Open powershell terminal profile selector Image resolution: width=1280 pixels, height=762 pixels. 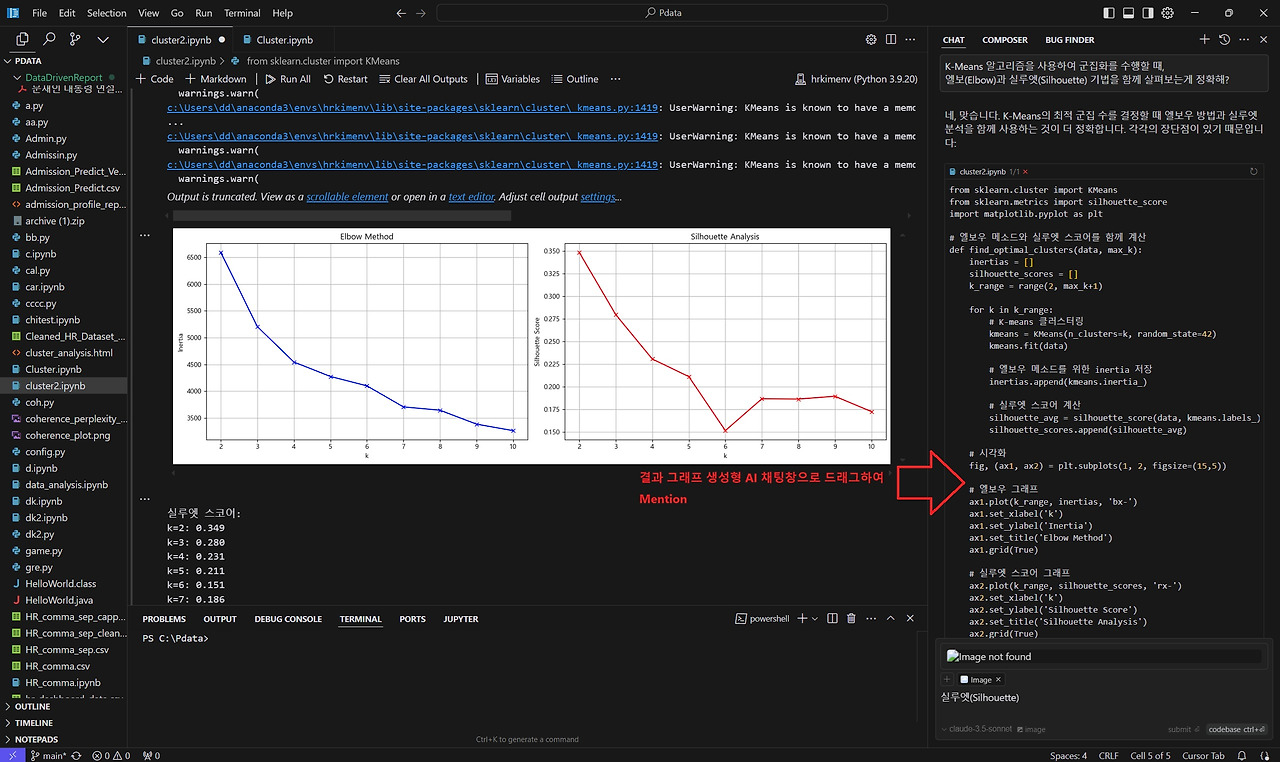click(762, 619)
